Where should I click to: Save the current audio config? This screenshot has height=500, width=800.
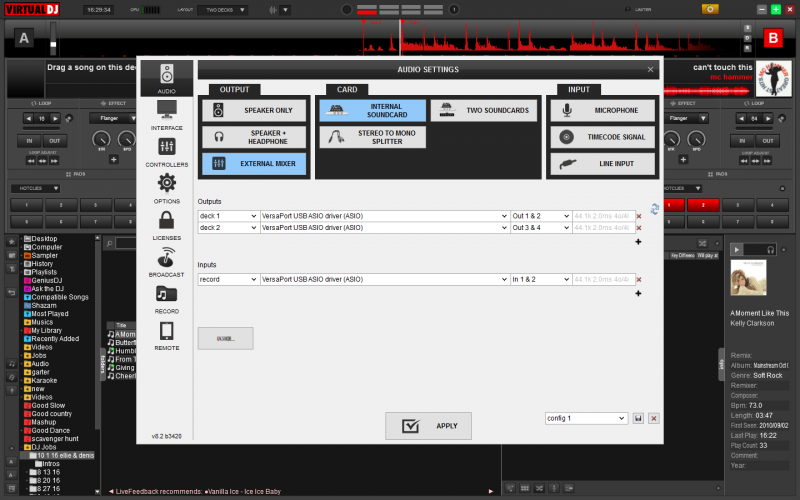(x=638, y=418)
